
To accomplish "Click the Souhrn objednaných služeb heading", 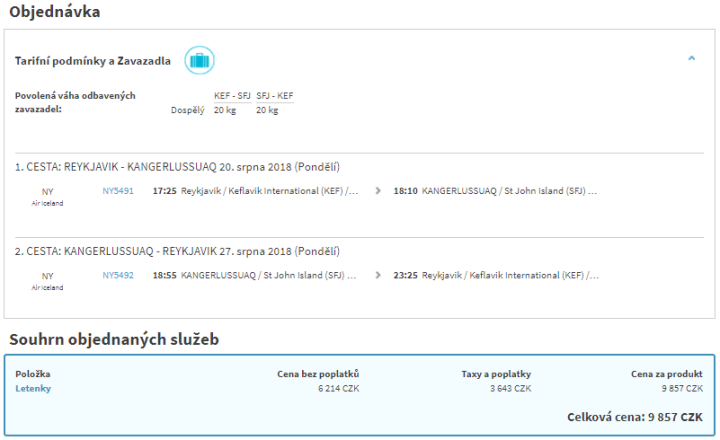I will 114,340.
